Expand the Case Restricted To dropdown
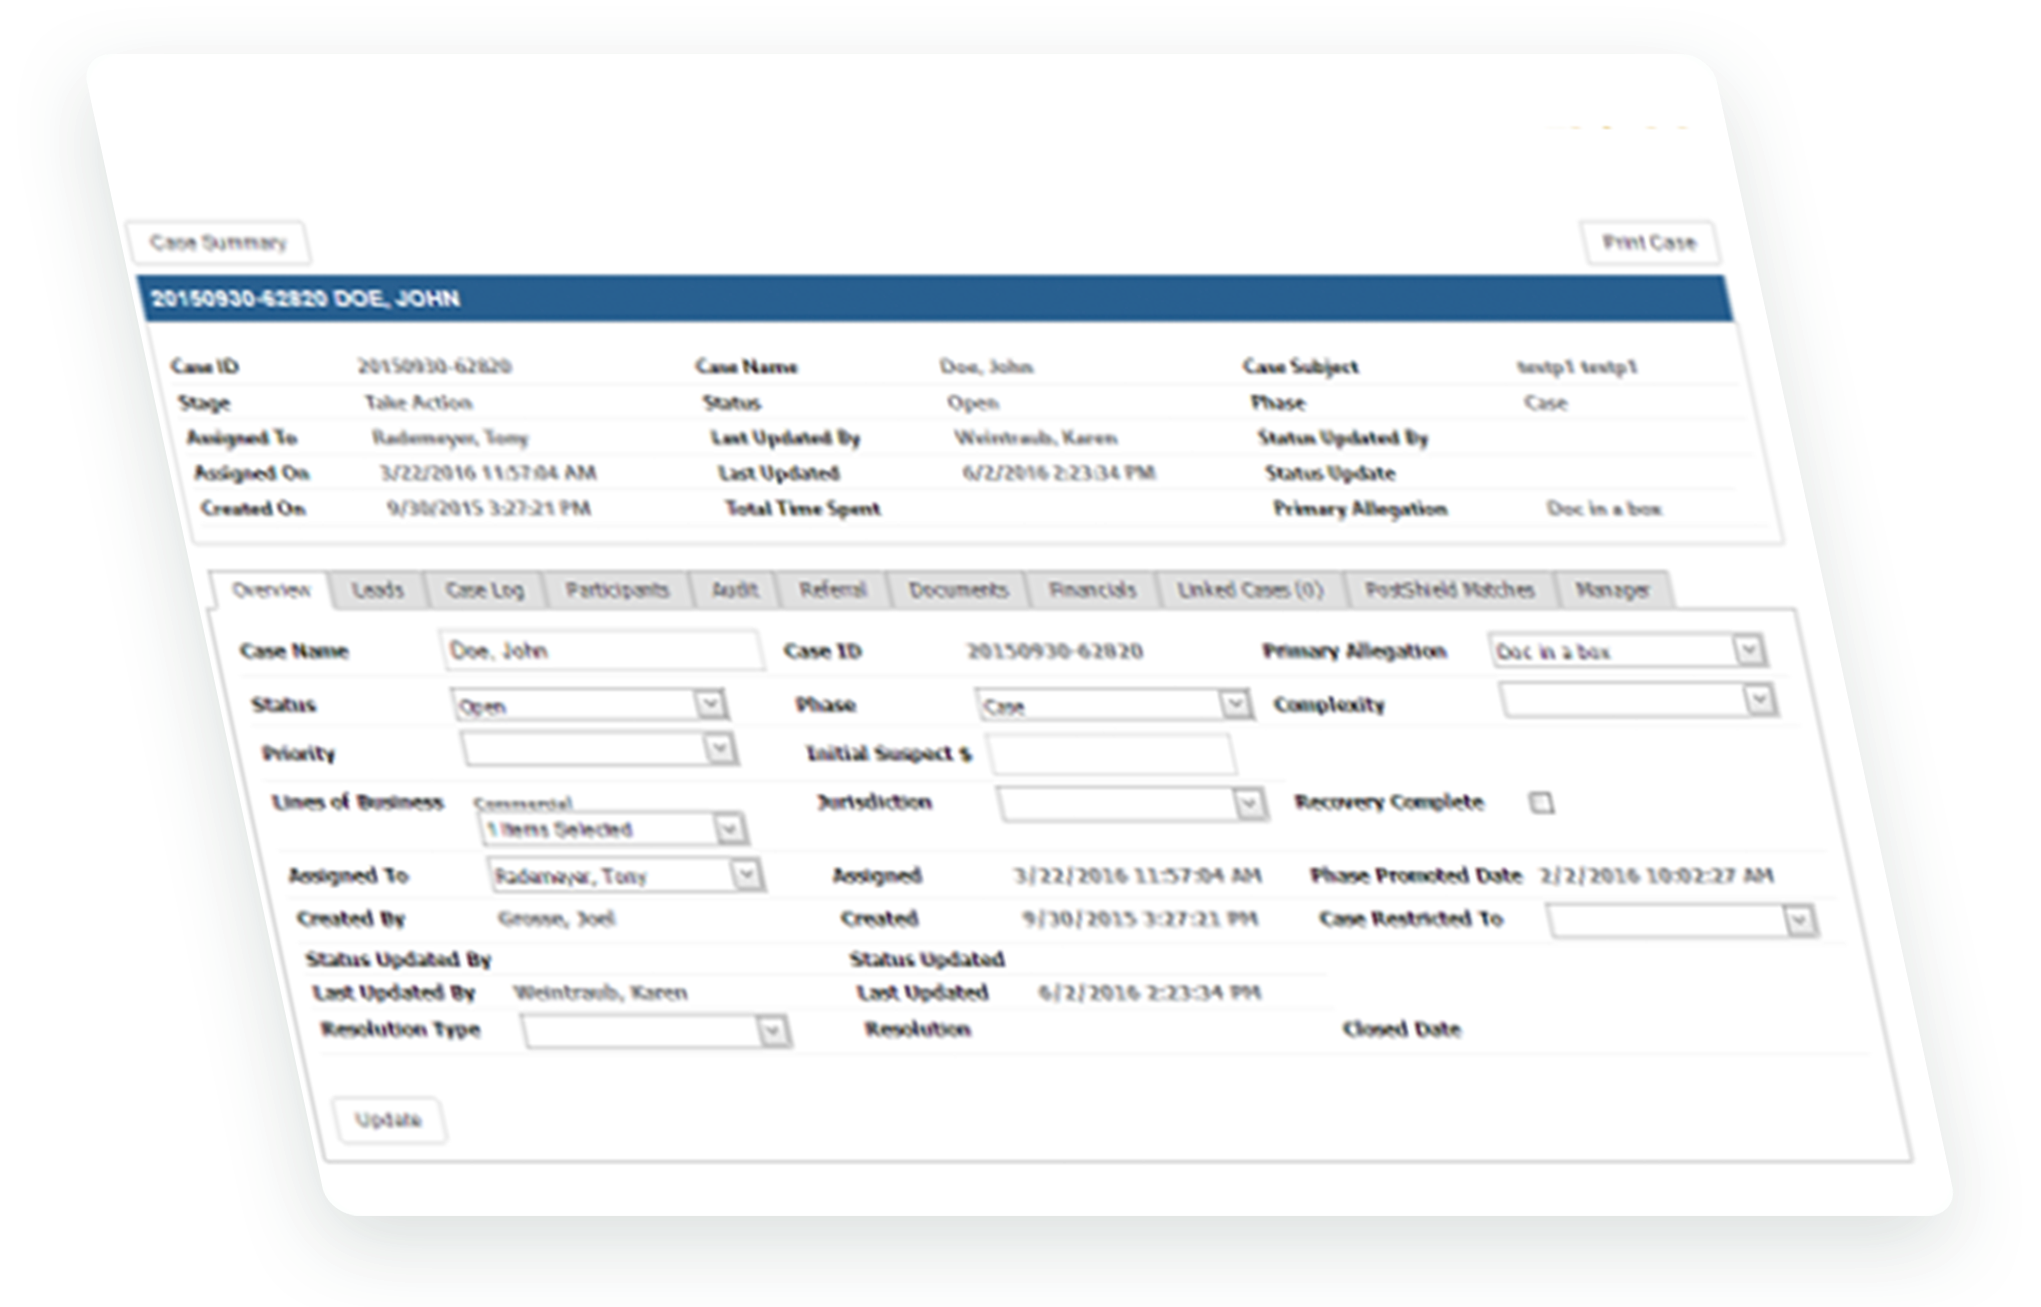Image resolution: width=2041 pixels, height=1307 pixels. point(1681,921)
